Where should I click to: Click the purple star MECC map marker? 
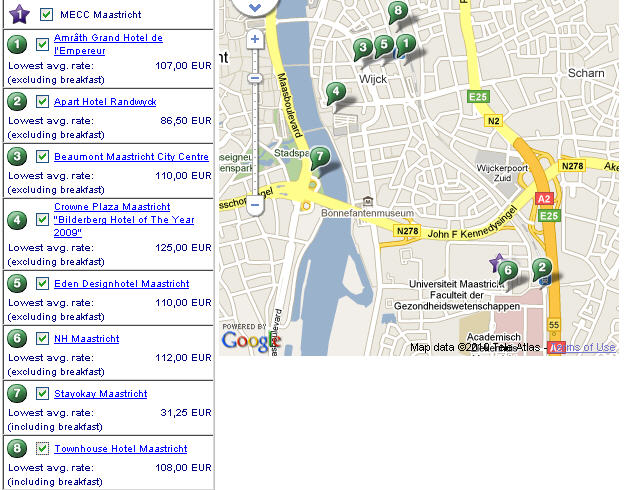point(496,262)
